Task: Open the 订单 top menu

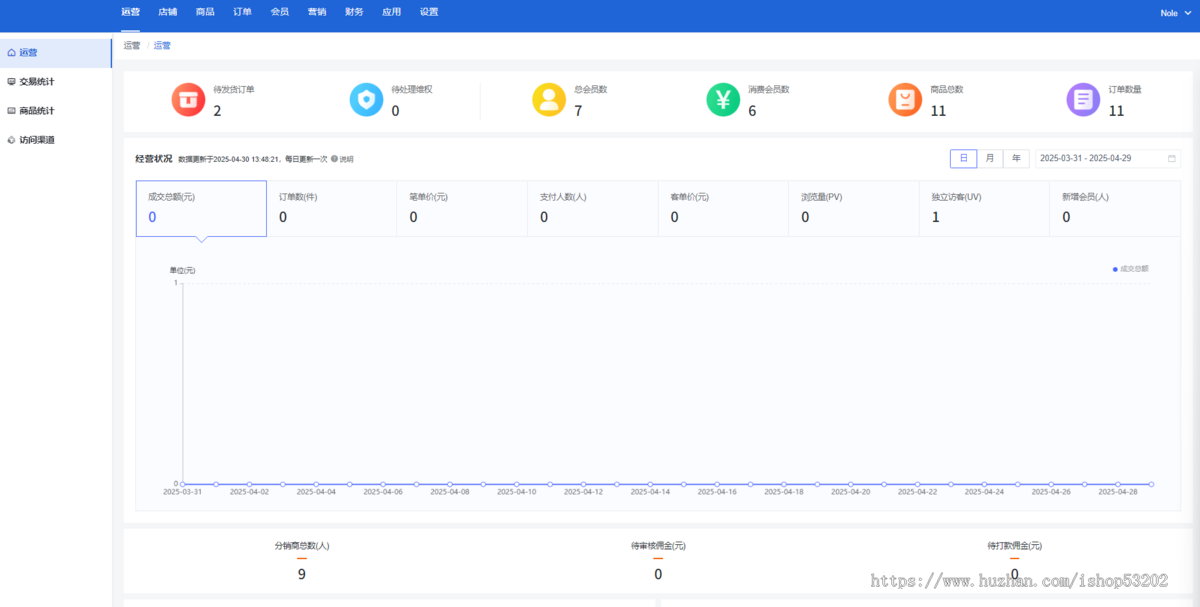Action: 242,12
